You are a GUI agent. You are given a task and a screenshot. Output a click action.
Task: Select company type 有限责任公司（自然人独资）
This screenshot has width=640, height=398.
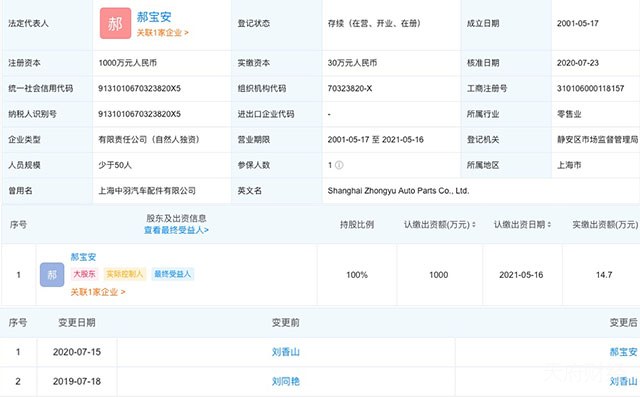coord(149,139)
